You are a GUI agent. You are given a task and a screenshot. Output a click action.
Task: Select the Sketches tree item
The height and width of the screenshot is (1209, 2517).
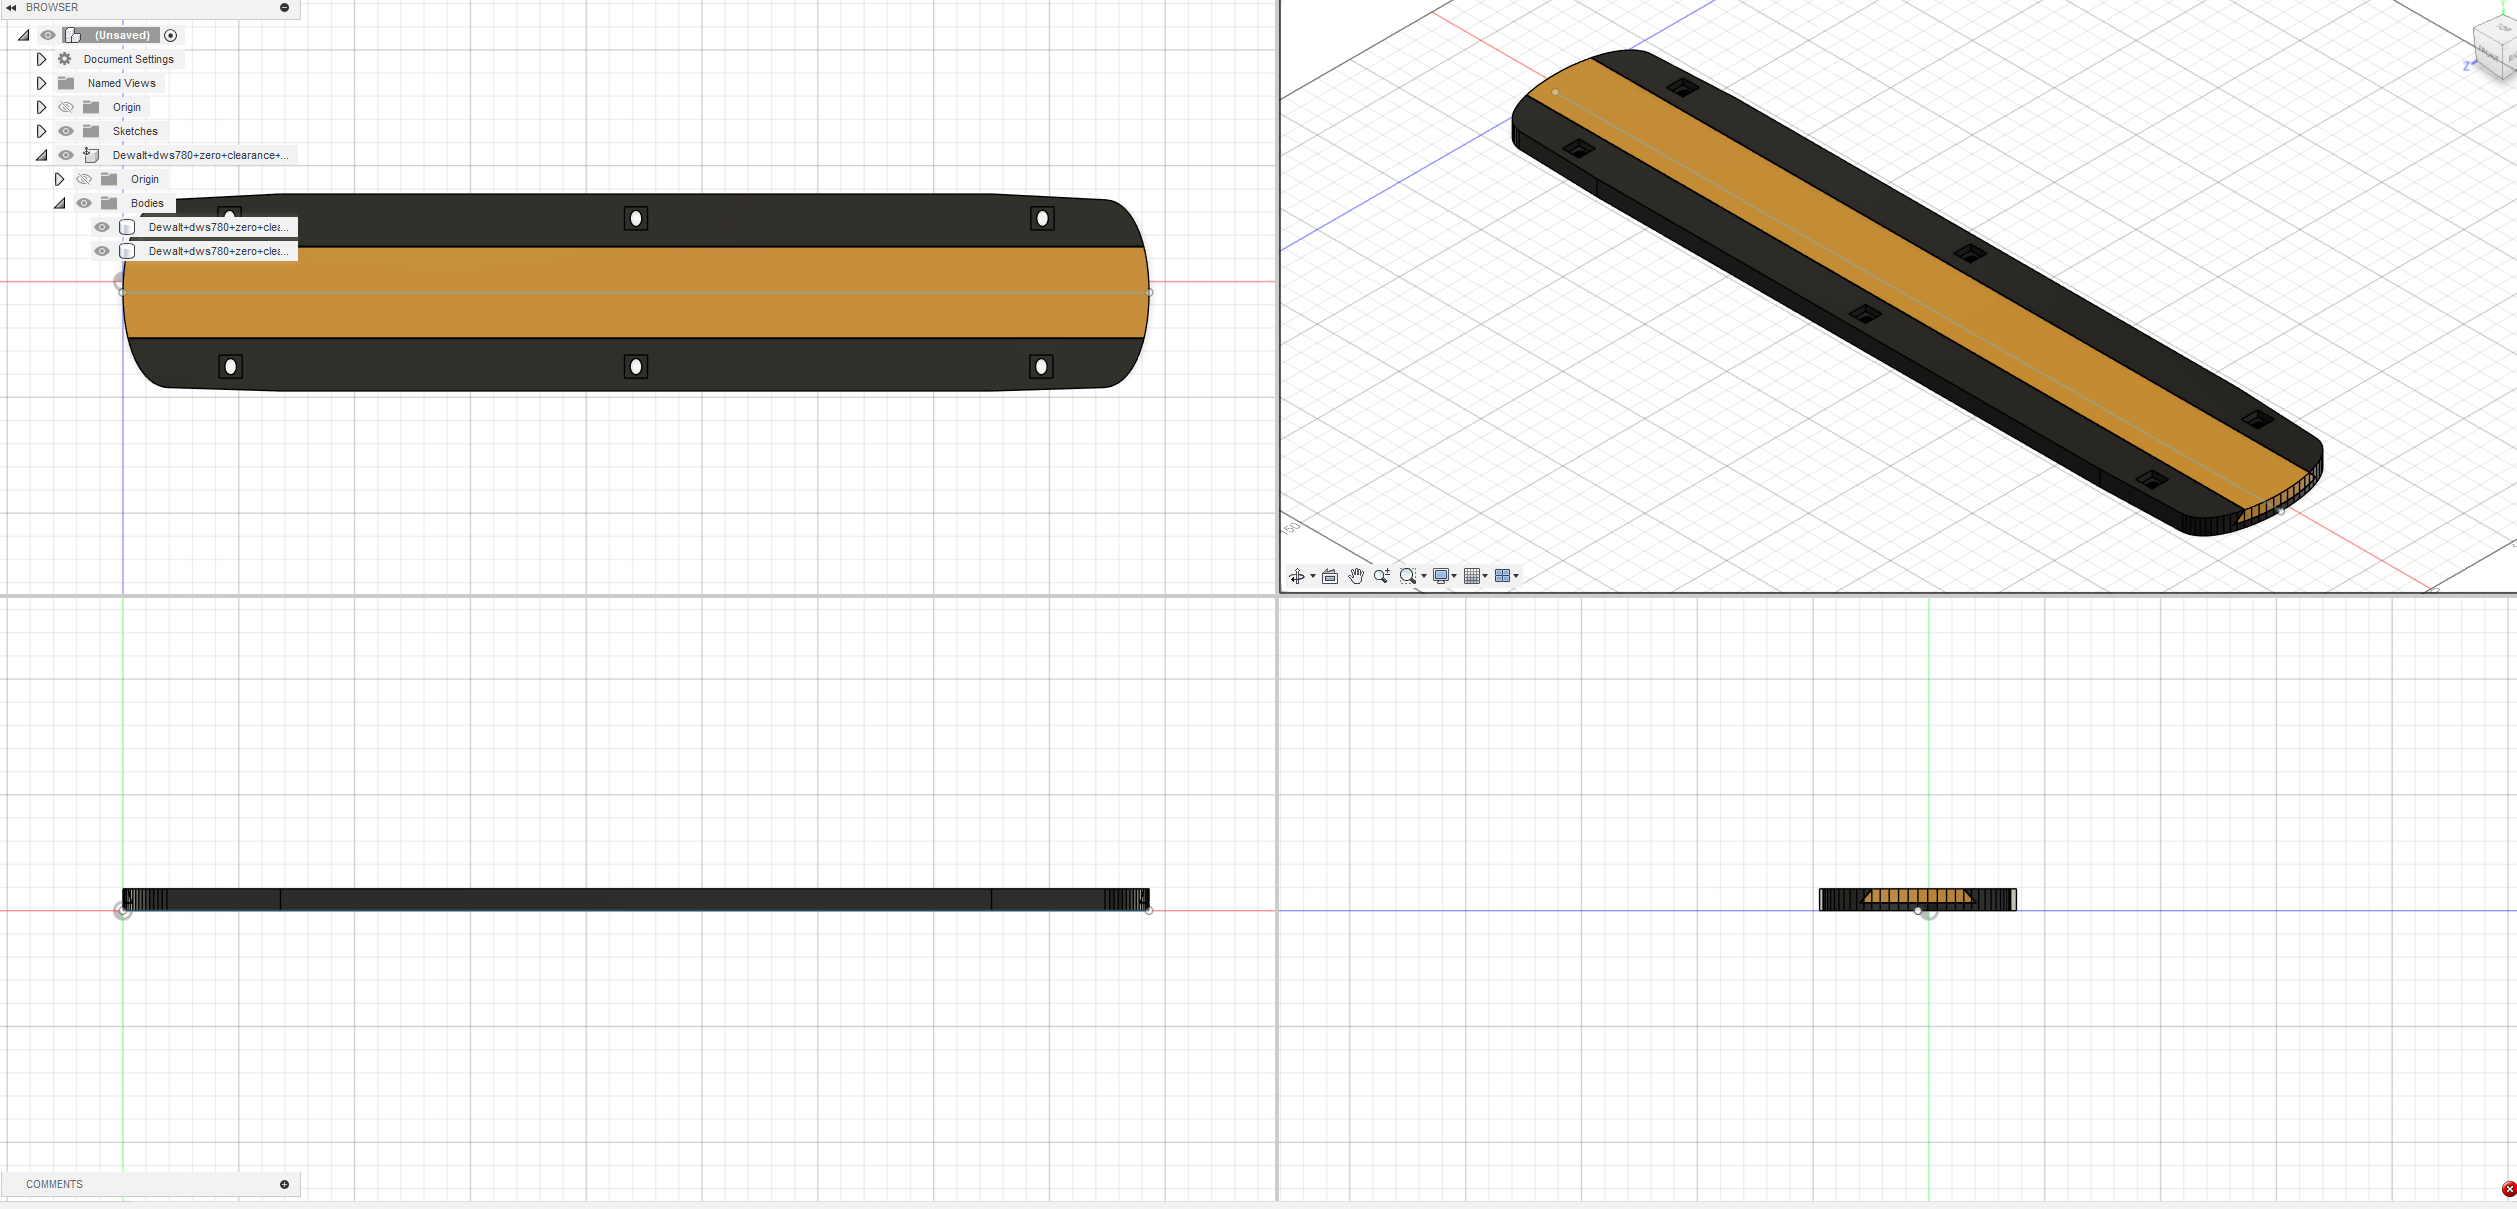coord(135,131)
